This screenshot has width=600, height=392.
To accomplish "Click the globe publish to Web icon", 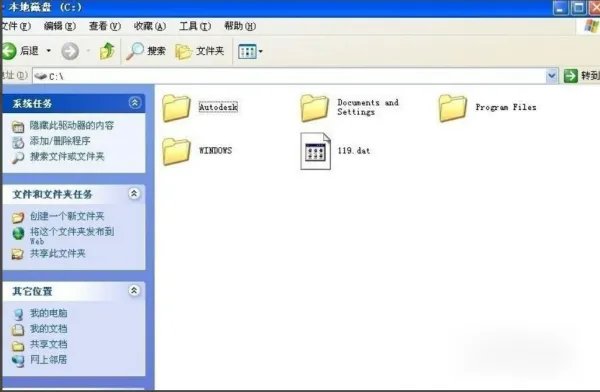I will point(18,233).
